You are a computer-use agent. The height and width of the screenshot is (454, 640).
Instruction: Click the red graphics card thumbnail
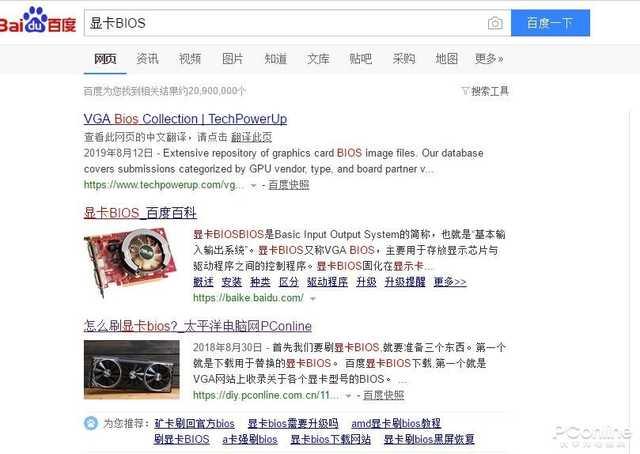coord(131,261)
